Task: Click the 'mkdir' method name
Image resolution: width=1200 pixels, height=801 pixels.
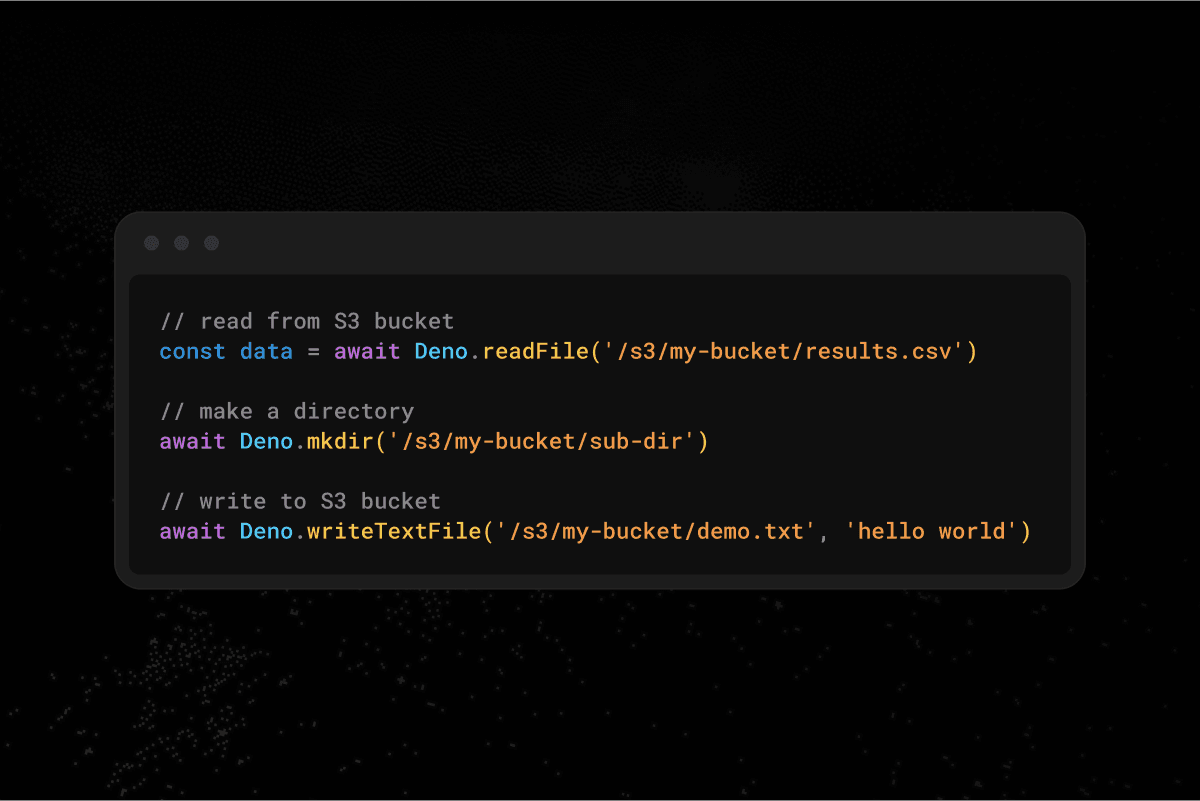Action: [340, 441]
